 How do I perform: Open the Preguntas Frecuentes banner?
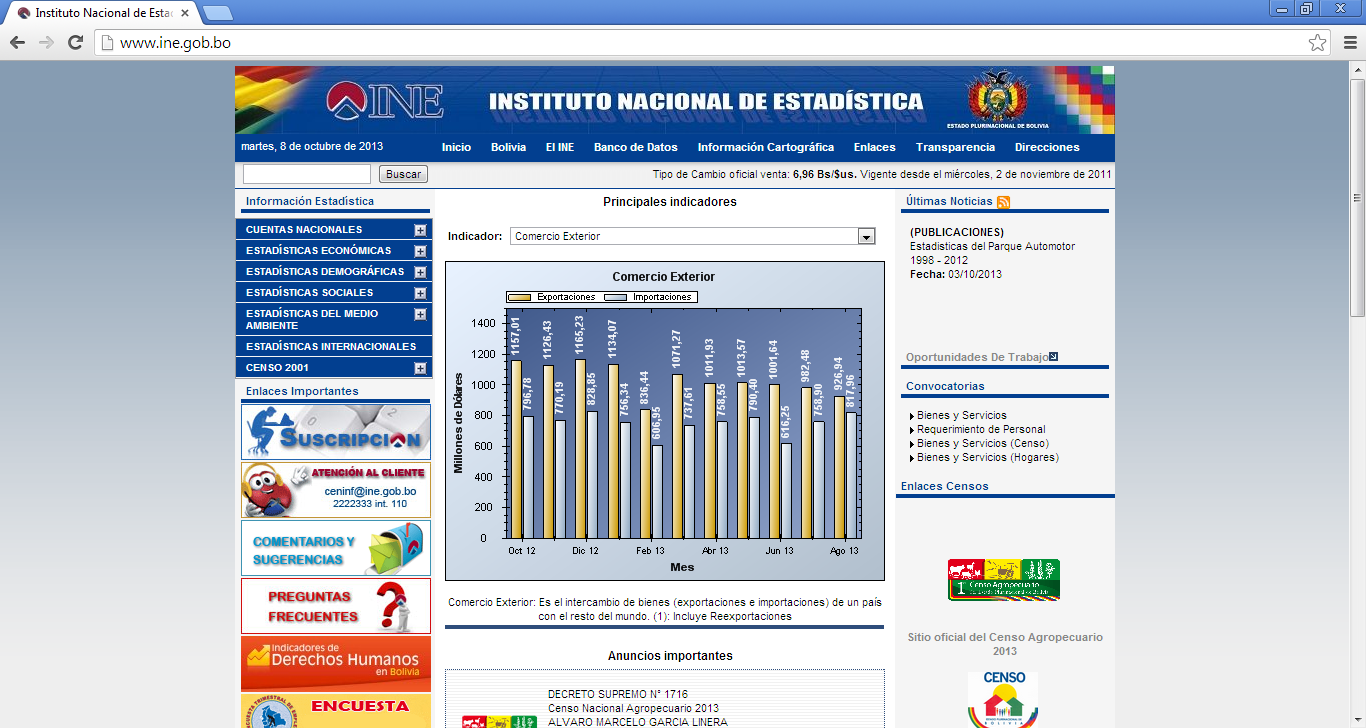(x=336, y=605)
